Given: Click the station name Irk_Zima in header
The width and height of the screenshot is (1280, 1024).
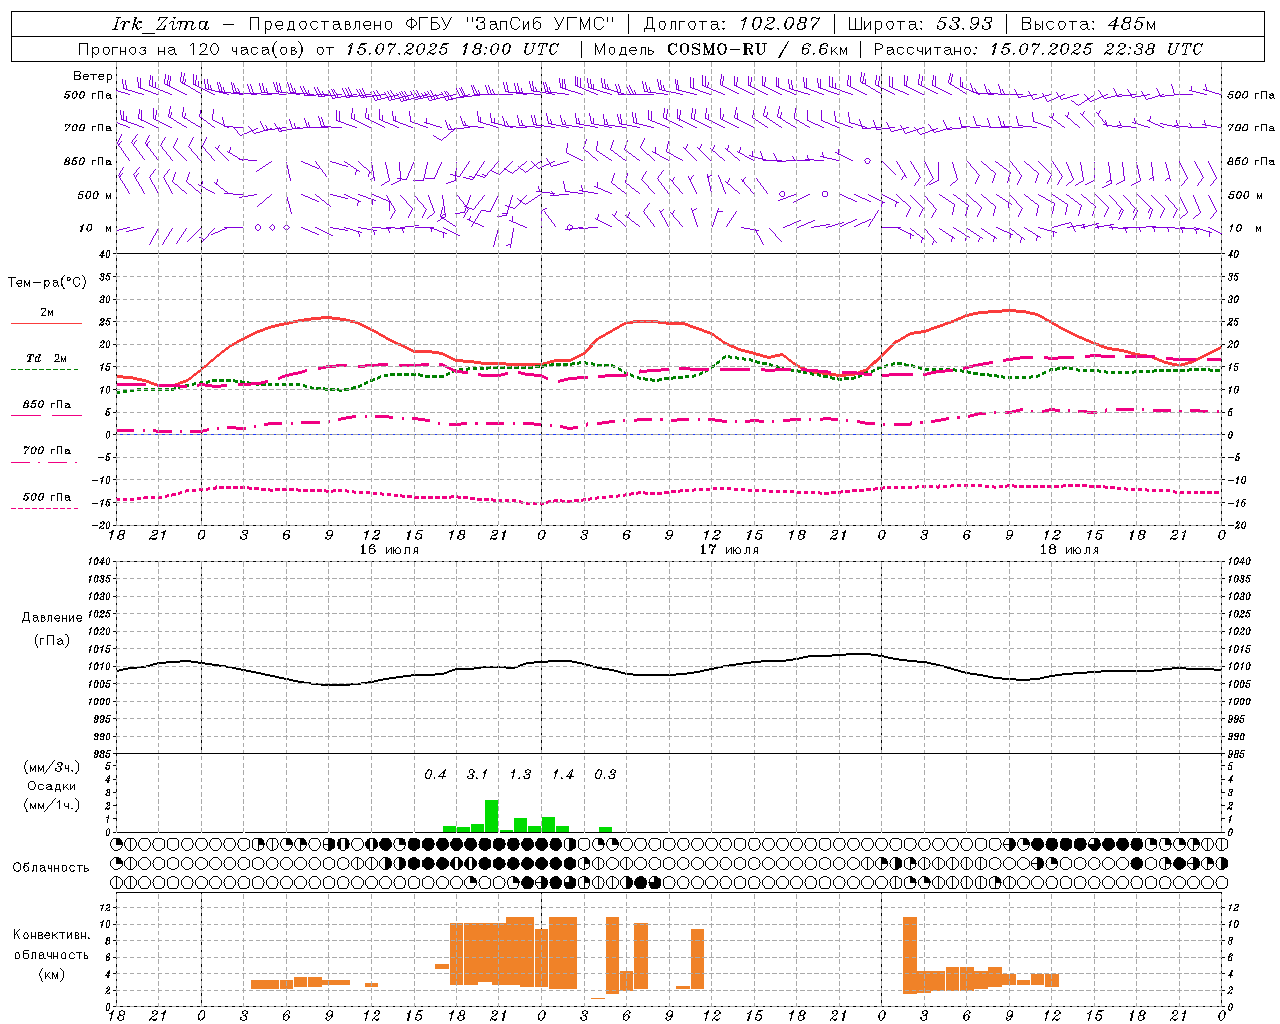Looking at the screenshot, I should [160, 24].
